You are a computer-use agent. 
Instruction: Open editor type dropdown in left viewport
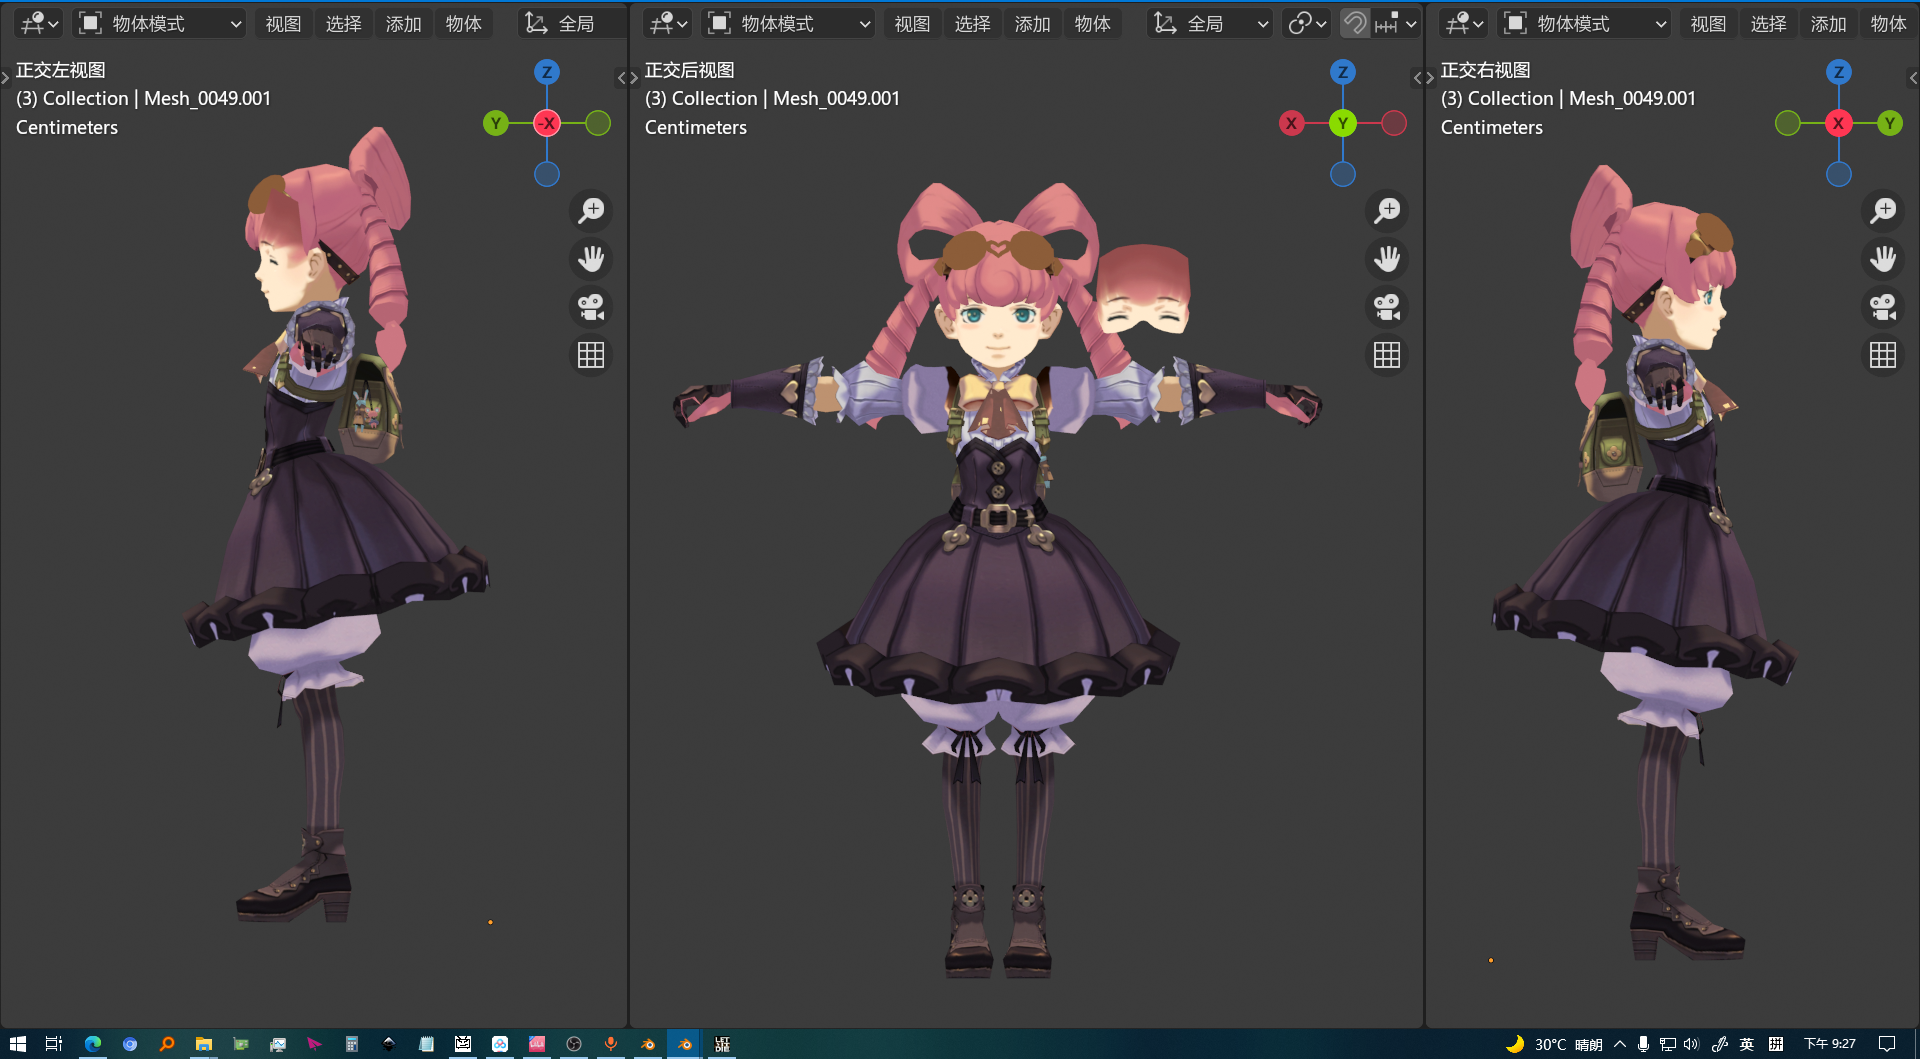click(39, 23)
